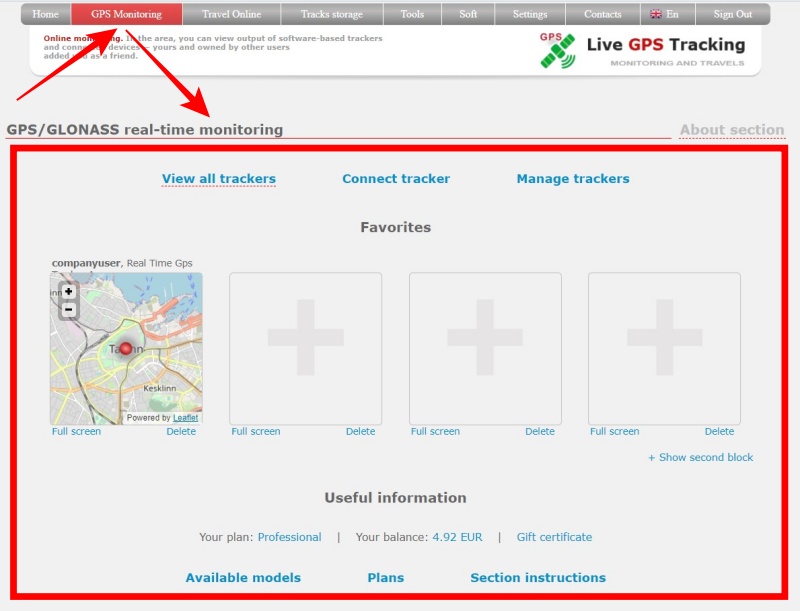The height and width of the screenshot is (611, 800).
Task: Add a favorite in the third empty slot
Action: (x=485, y=348)
